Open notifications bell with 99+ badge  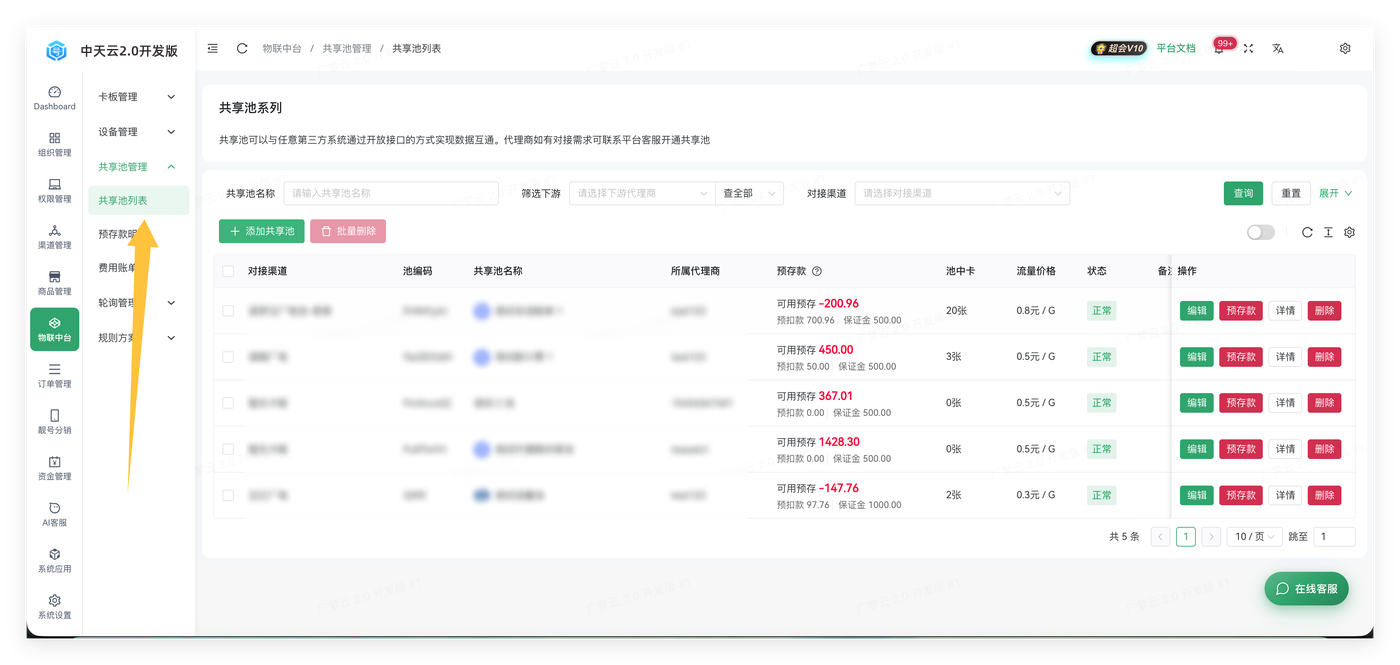coord(1219,48)
